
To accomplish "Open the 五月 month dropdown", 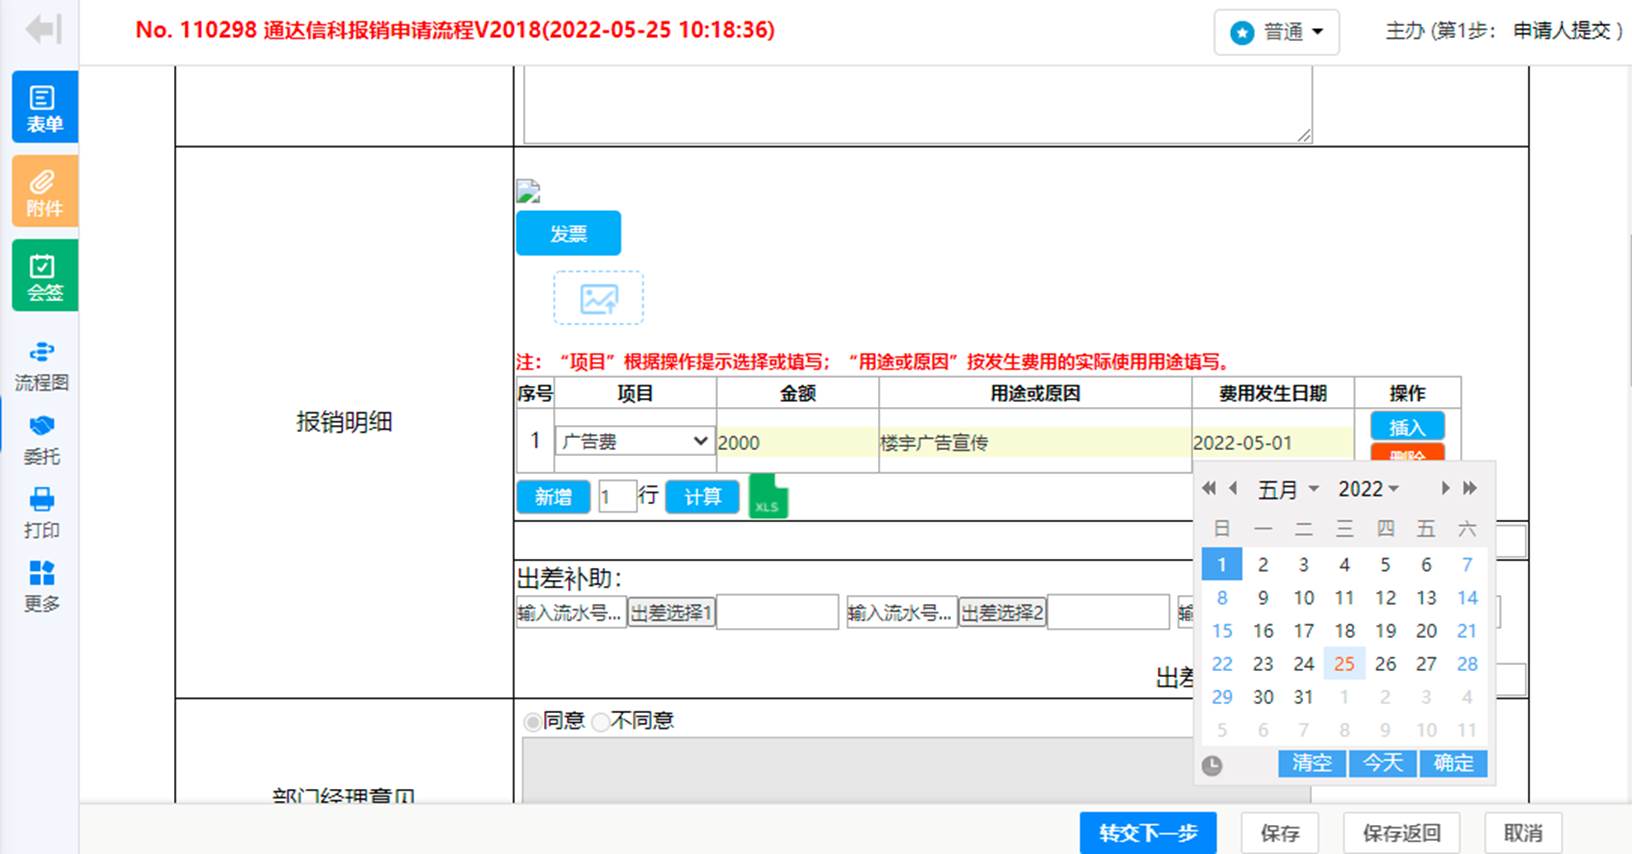I will 1288,489.
